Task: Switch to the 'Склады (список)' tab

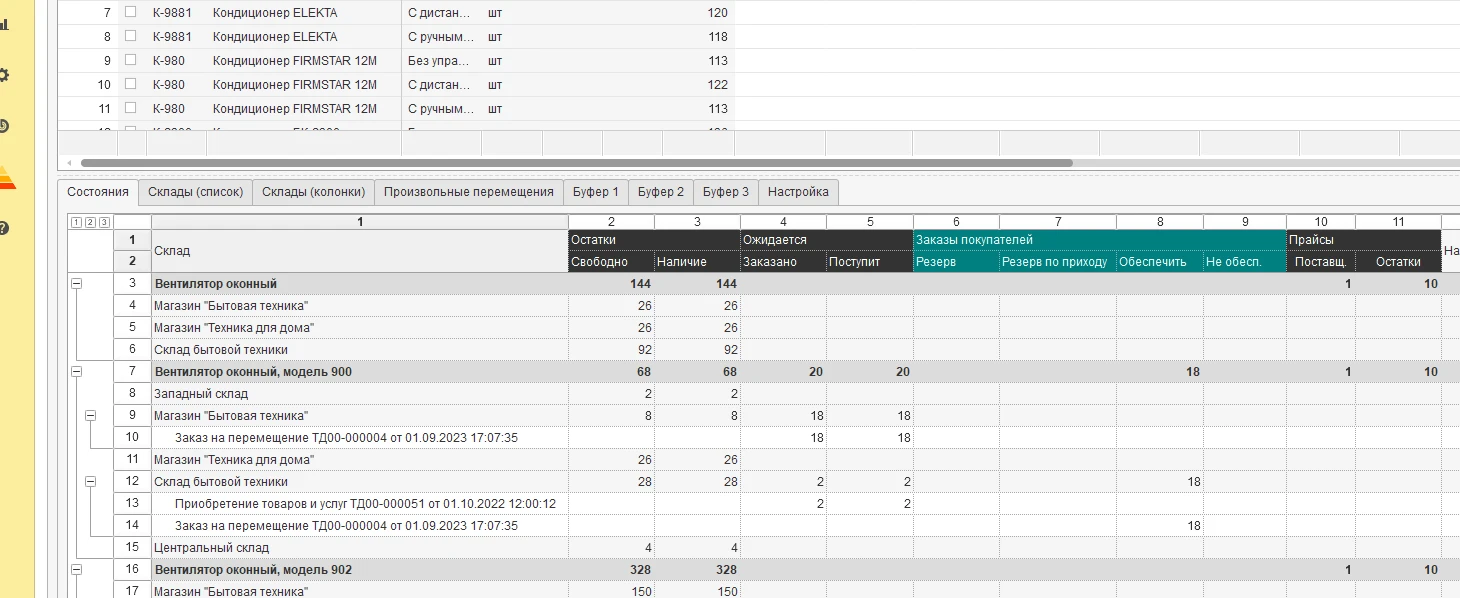Action: tap(195, 192)
